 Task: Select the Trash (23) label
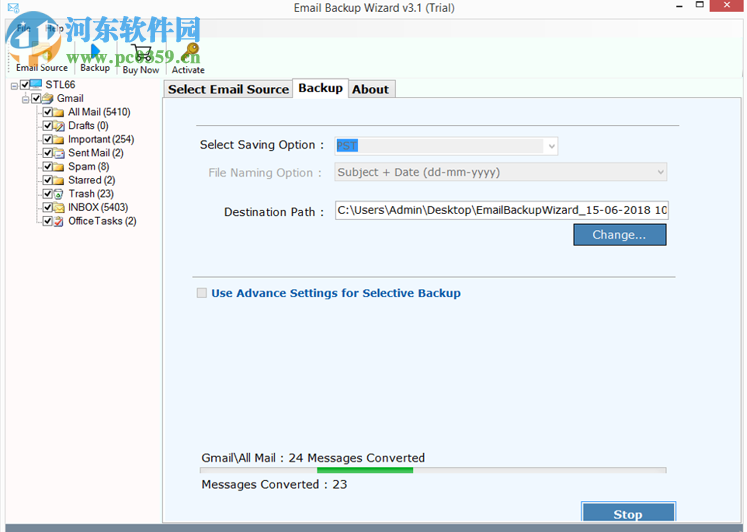point(91,194)
